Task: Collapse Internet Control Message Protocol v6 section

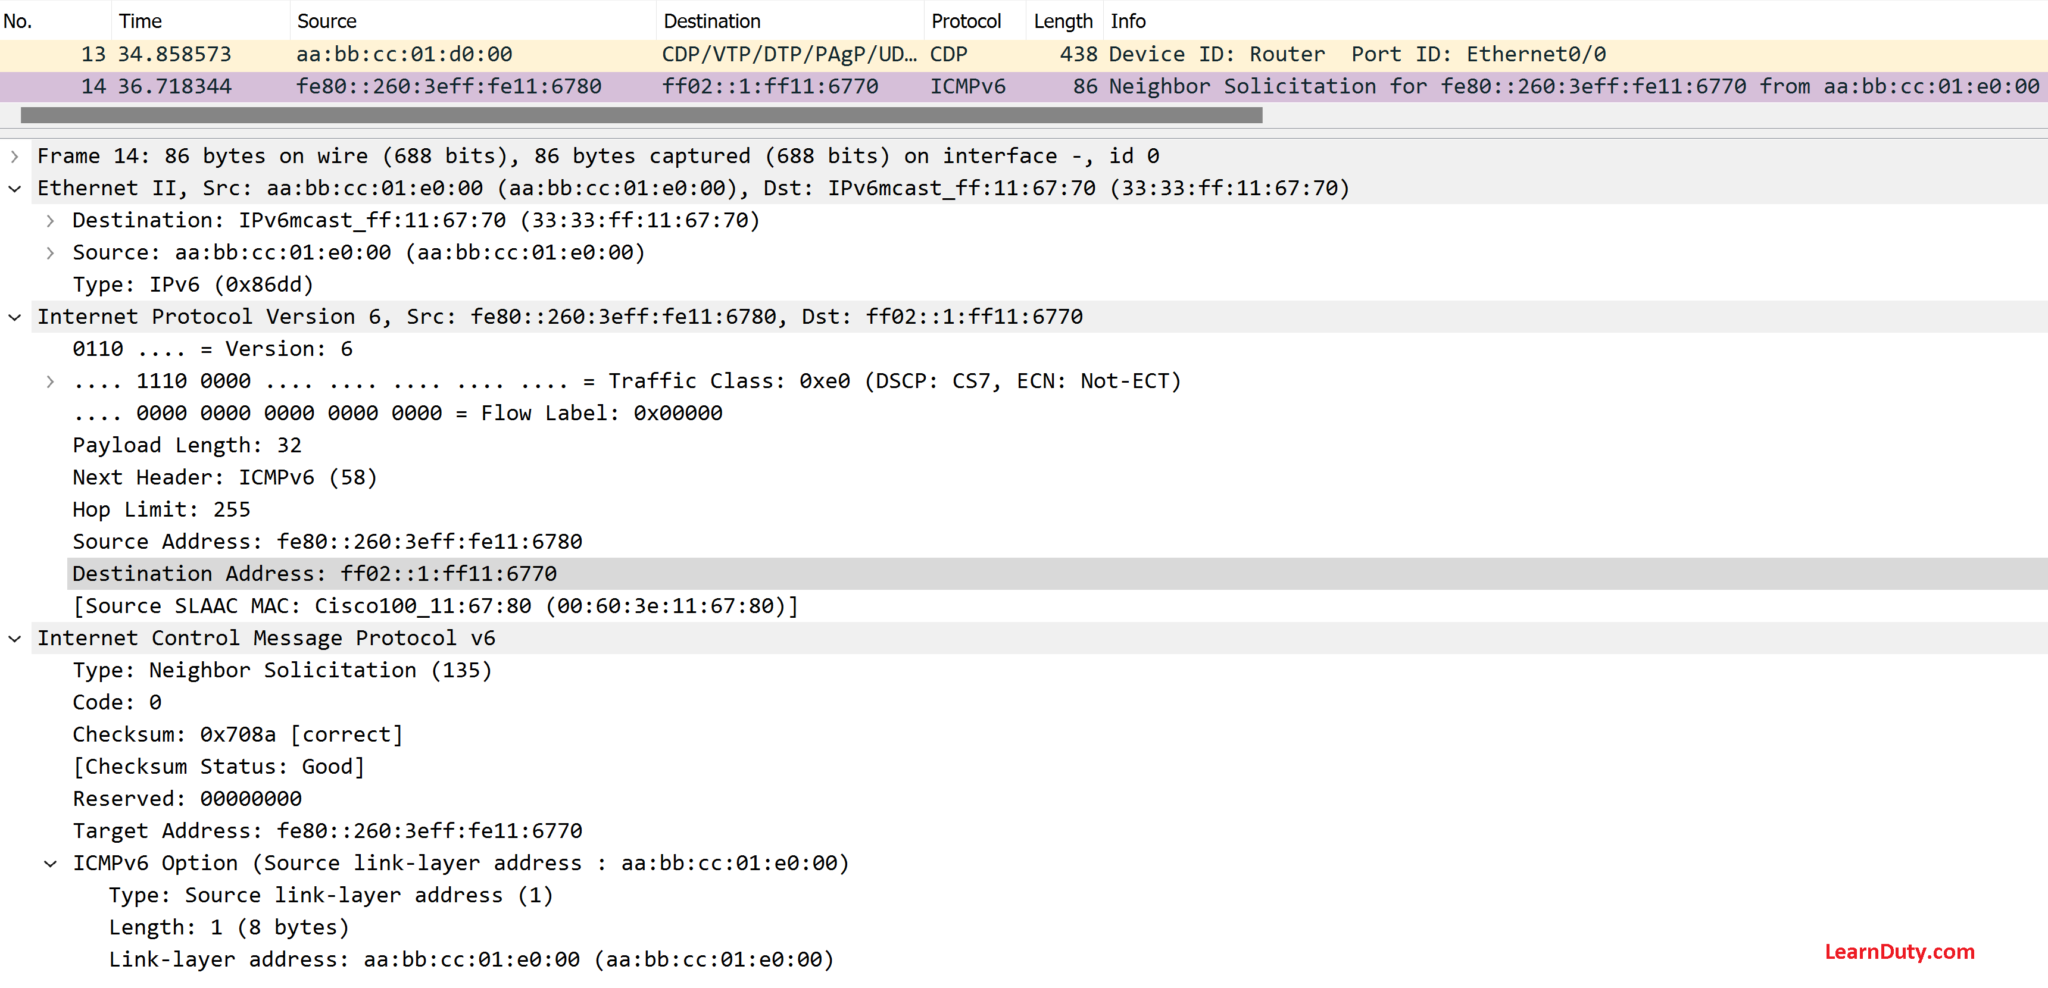Action: click(x=14, y=637)
